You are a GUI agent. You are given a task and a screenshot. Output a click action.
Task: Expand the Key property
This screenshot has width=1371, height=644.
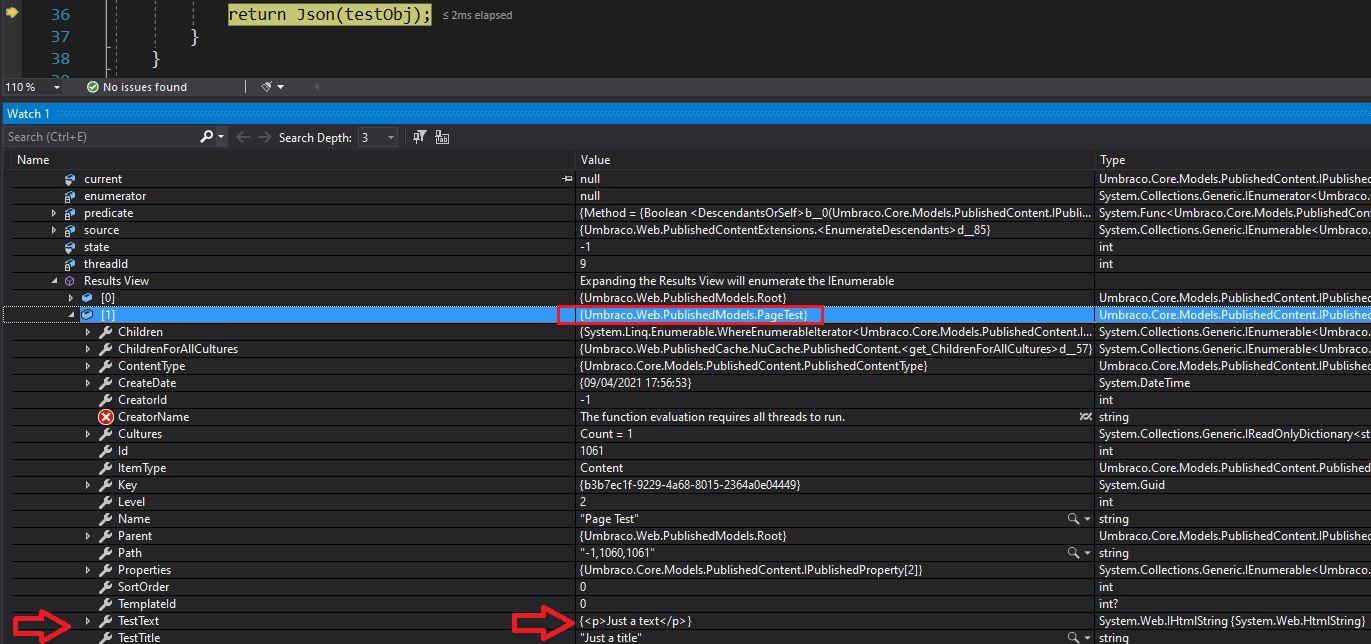point(88,485)
